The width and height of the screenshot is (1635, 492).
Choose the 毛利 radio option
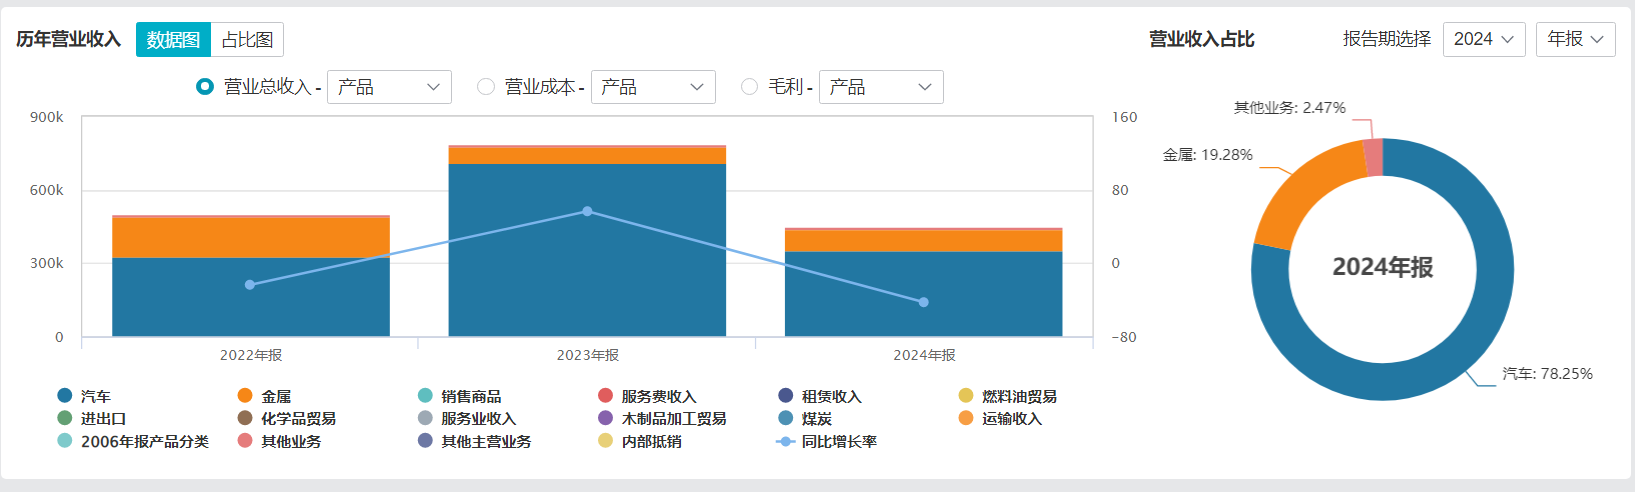point(749,87)
